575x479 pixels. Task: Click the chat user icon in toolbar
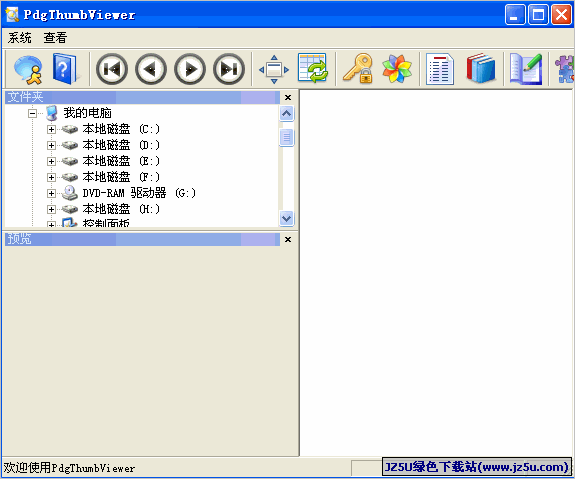click(x=28, y=69)
